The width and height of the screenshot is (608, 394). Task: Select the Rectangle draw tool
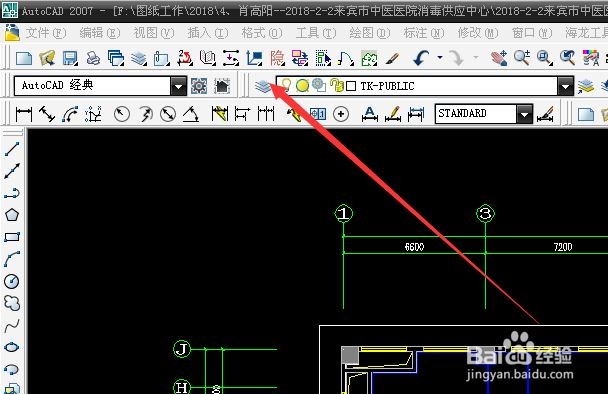click(x=12, y=237)
